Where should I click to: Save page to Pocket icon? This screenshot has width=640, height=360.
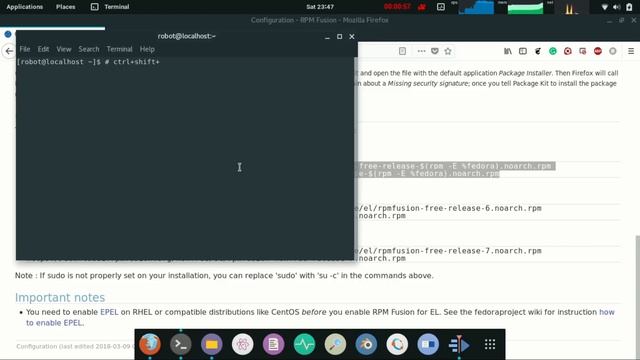tap(435, 51)
